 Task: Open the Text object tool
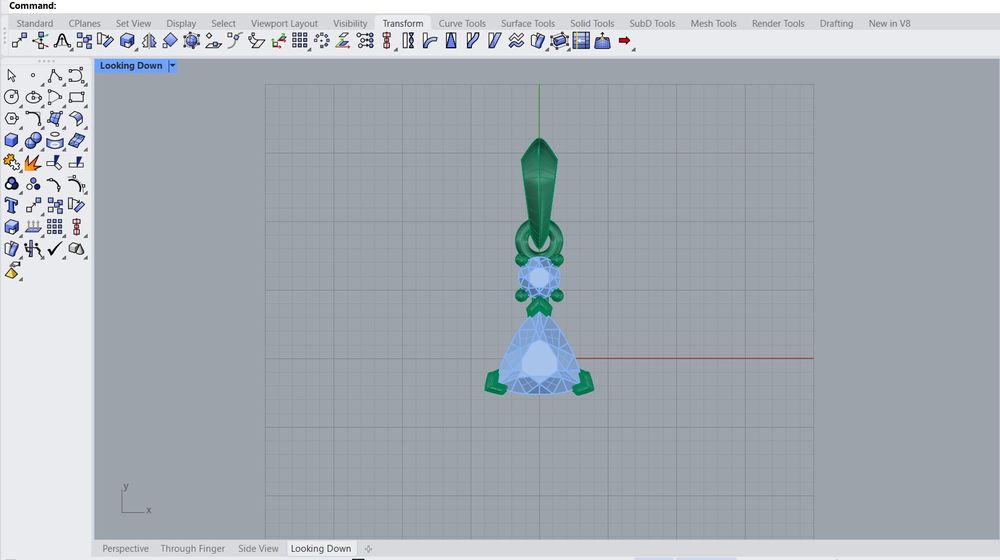point(12,206)
